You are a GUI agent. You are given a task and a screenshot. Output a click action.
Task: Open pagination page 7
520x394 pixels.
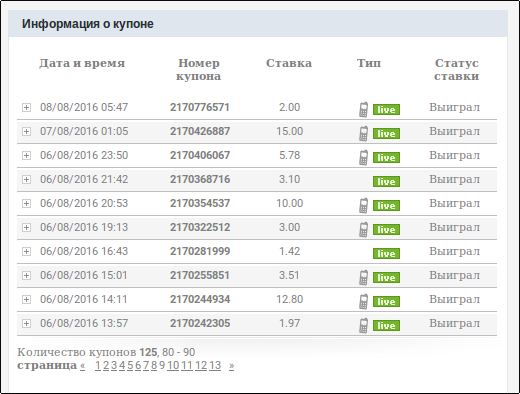(x=146, y=366)
